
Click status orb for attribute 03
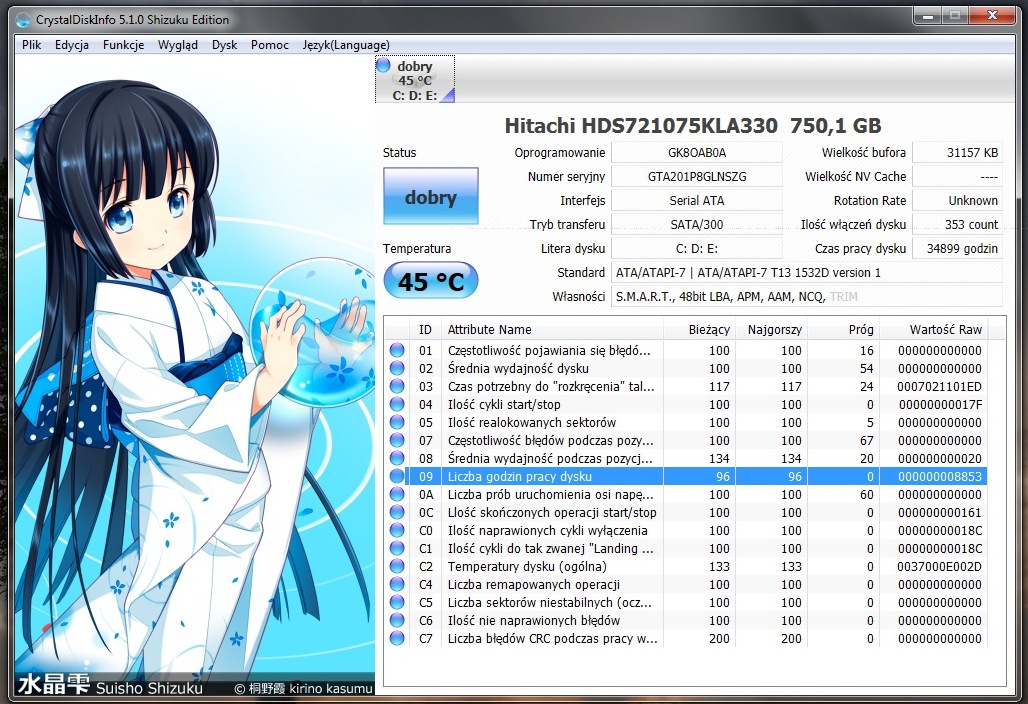[397, 386]
